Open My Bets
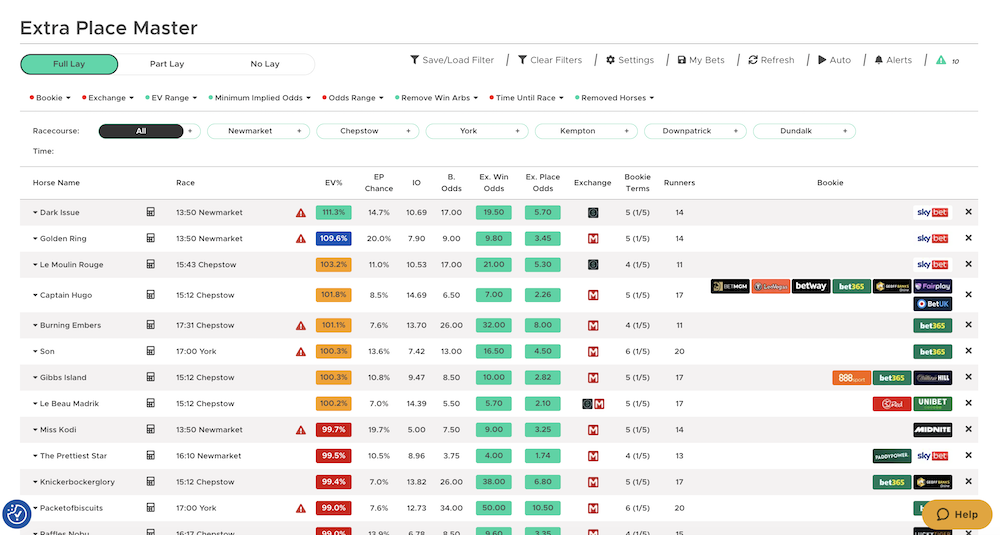 pyautogui.click(x=701, y=60)
